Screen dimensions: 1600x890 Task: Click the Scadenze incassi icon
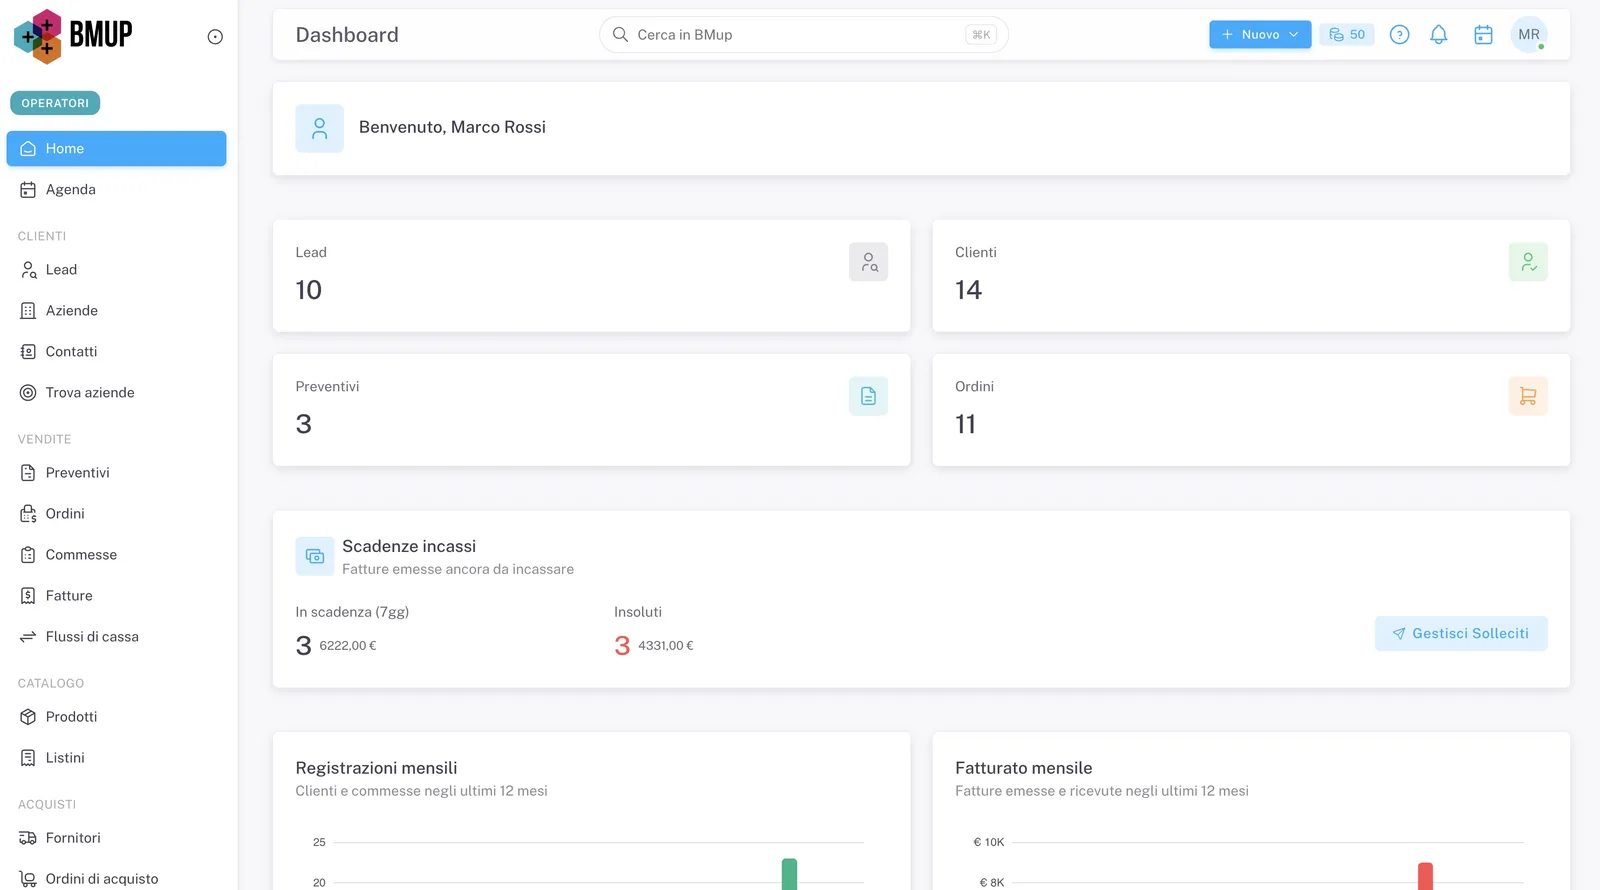315,556
